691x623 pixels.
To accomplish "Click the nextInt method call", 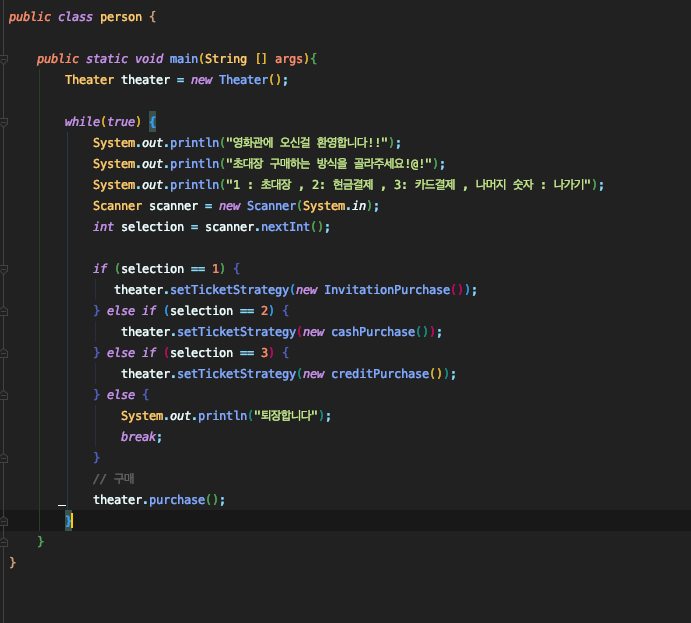I will tap(286, 227).
